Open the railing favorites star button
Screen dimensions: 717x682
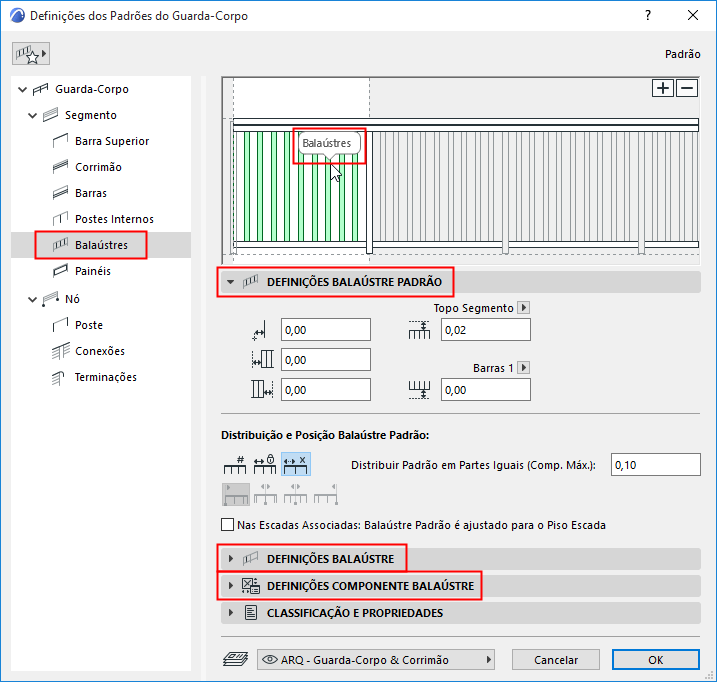click(31, 54)
